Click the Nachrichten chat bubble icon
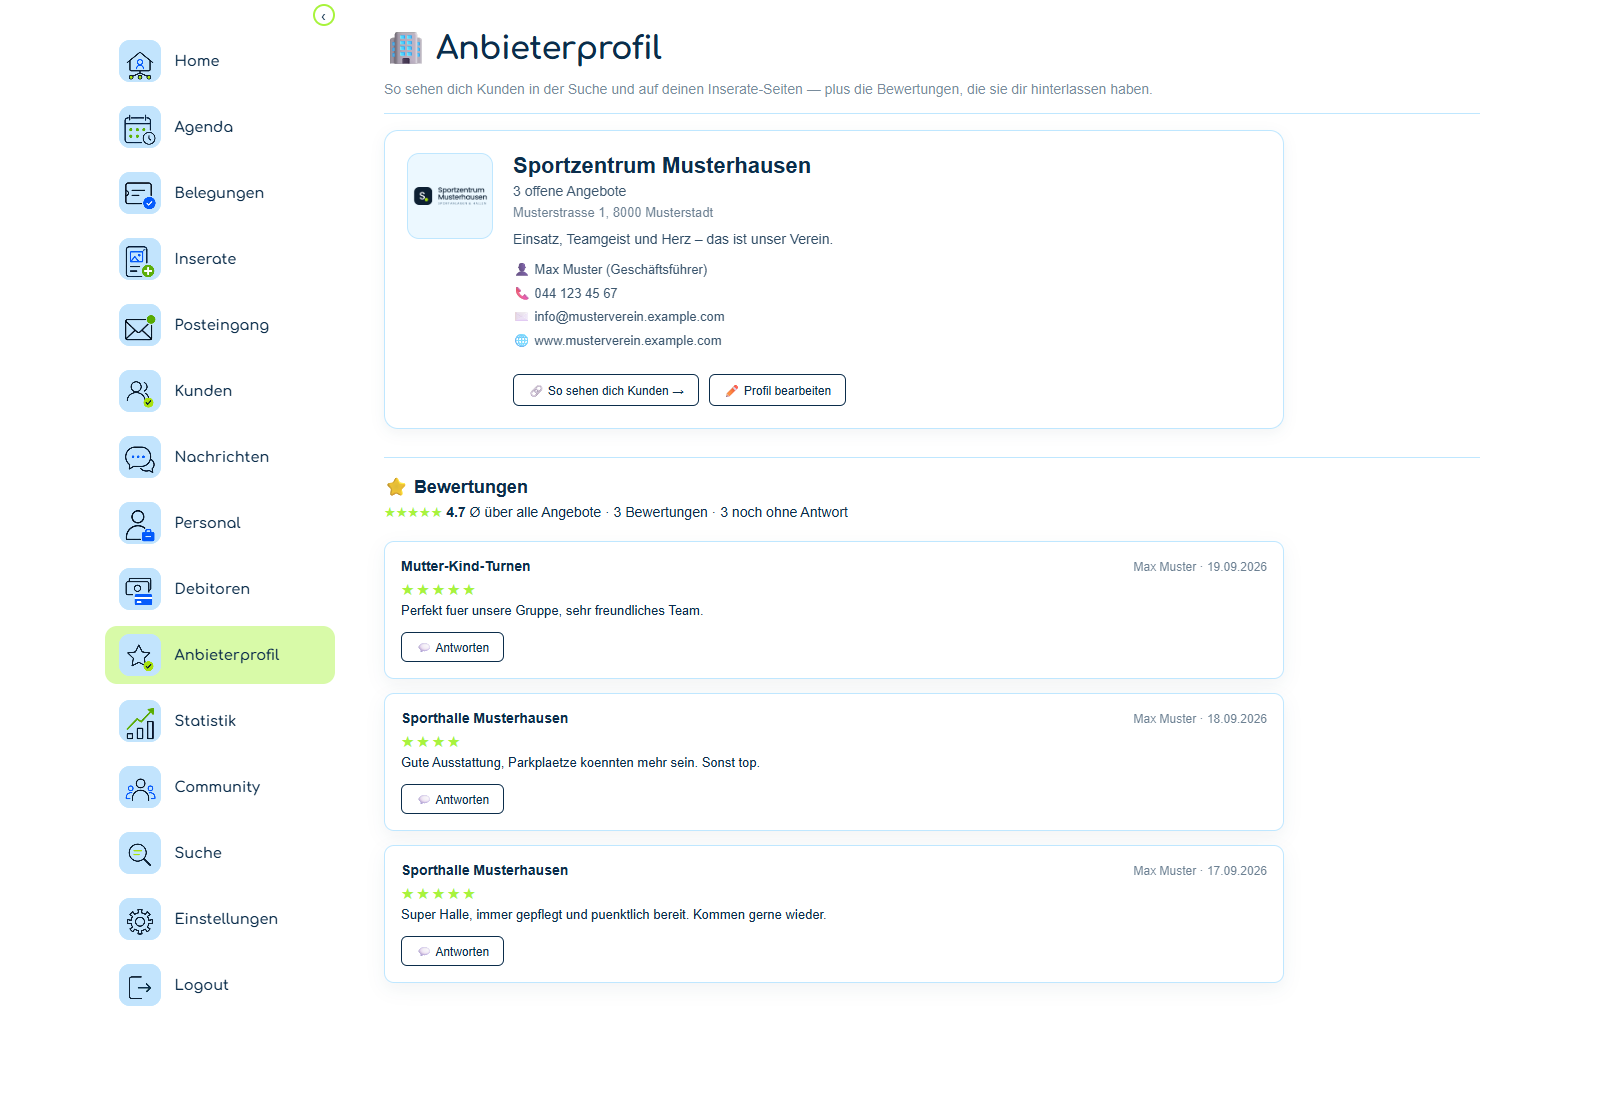 tap(140, 457)
